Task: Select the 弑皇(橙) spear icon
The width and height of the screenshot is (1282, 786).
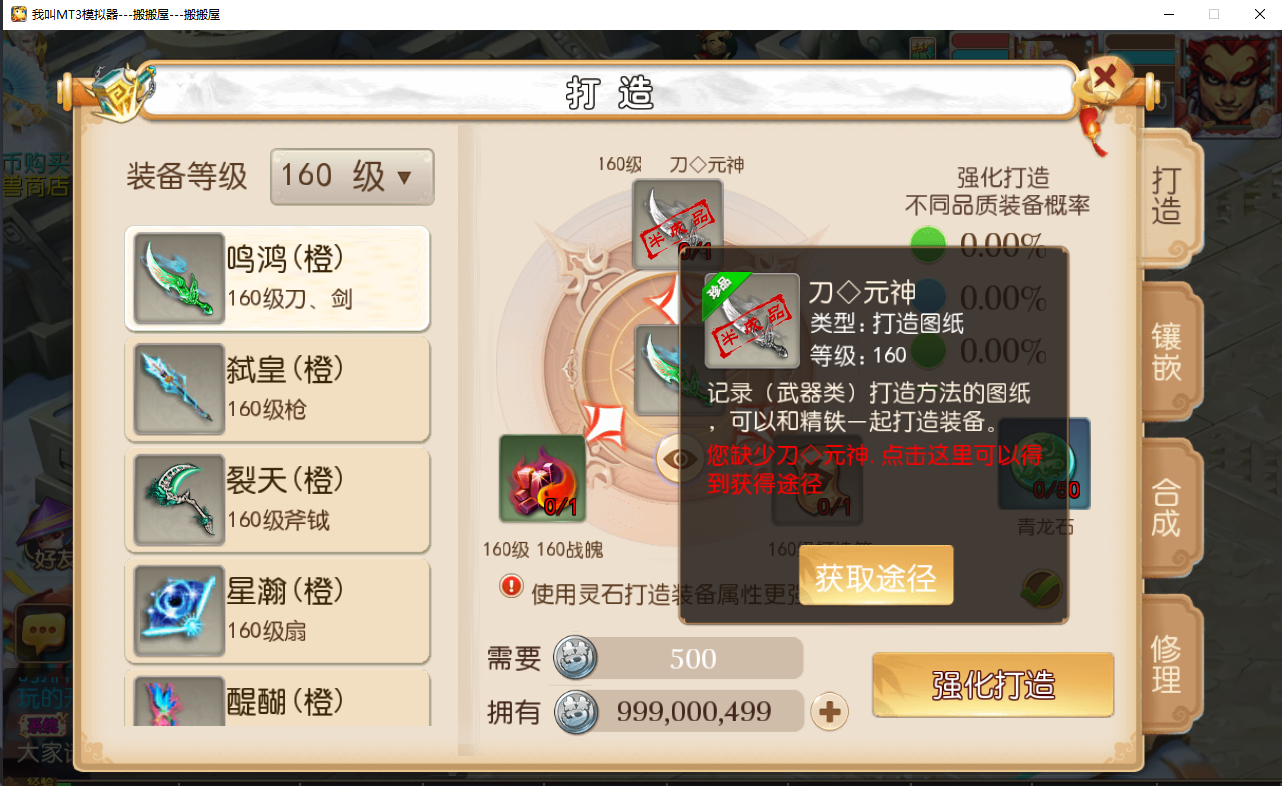Action: [x=179, y=389]
